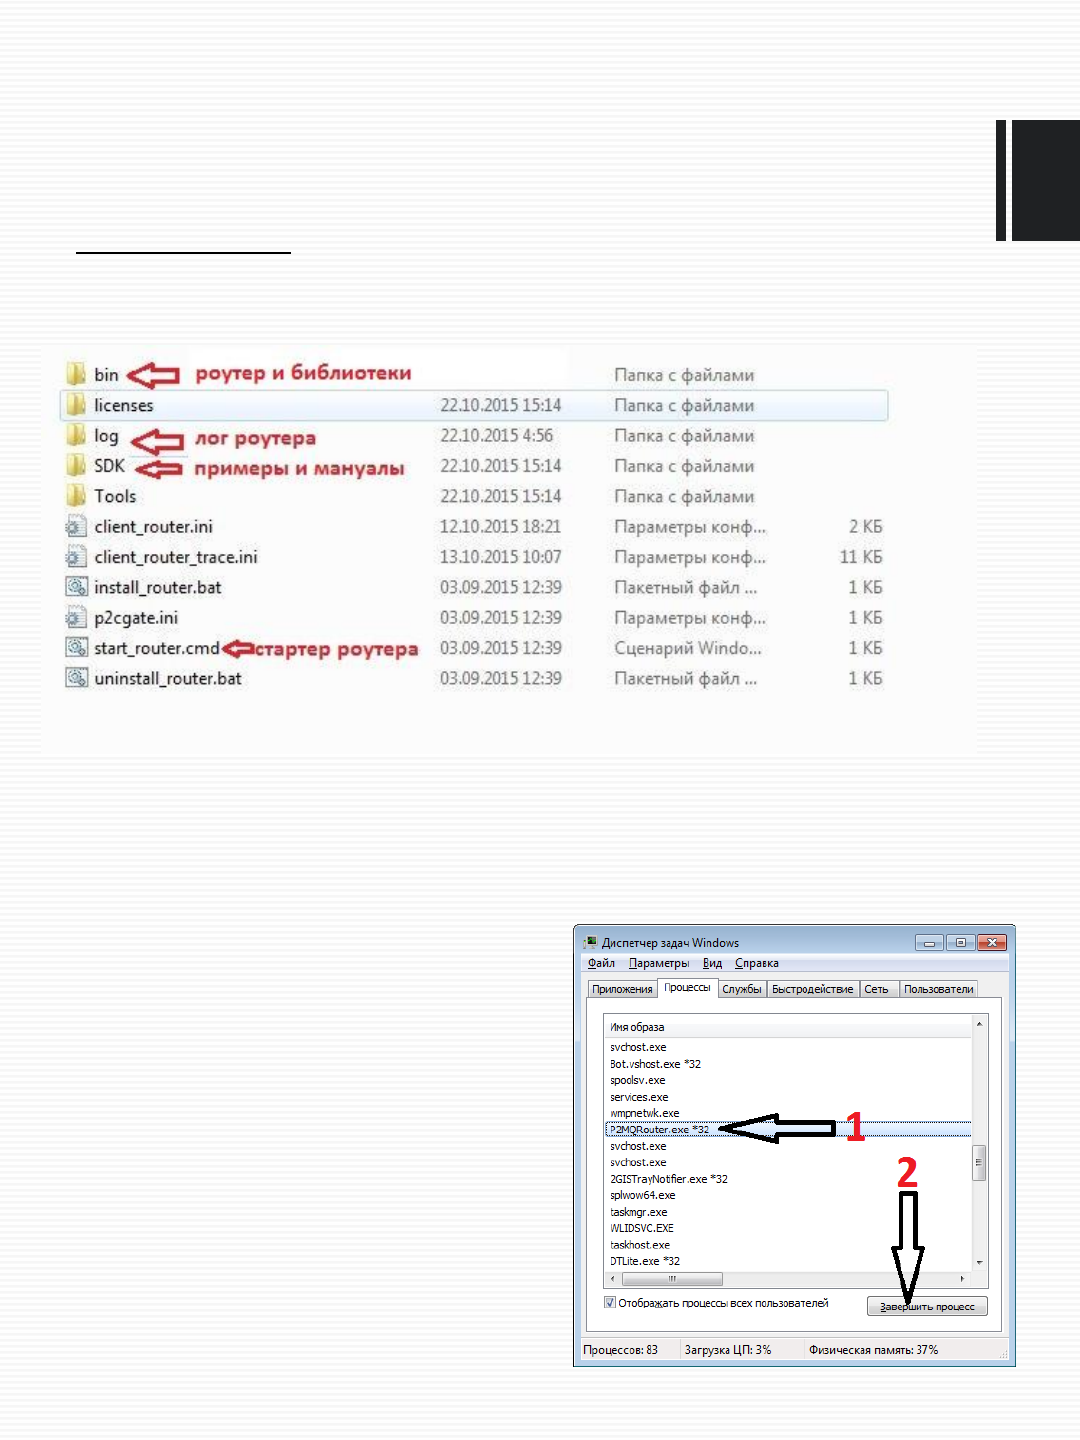
Task: Click the horizontal scroll right arrow
Action: [x=962, y=1279]
